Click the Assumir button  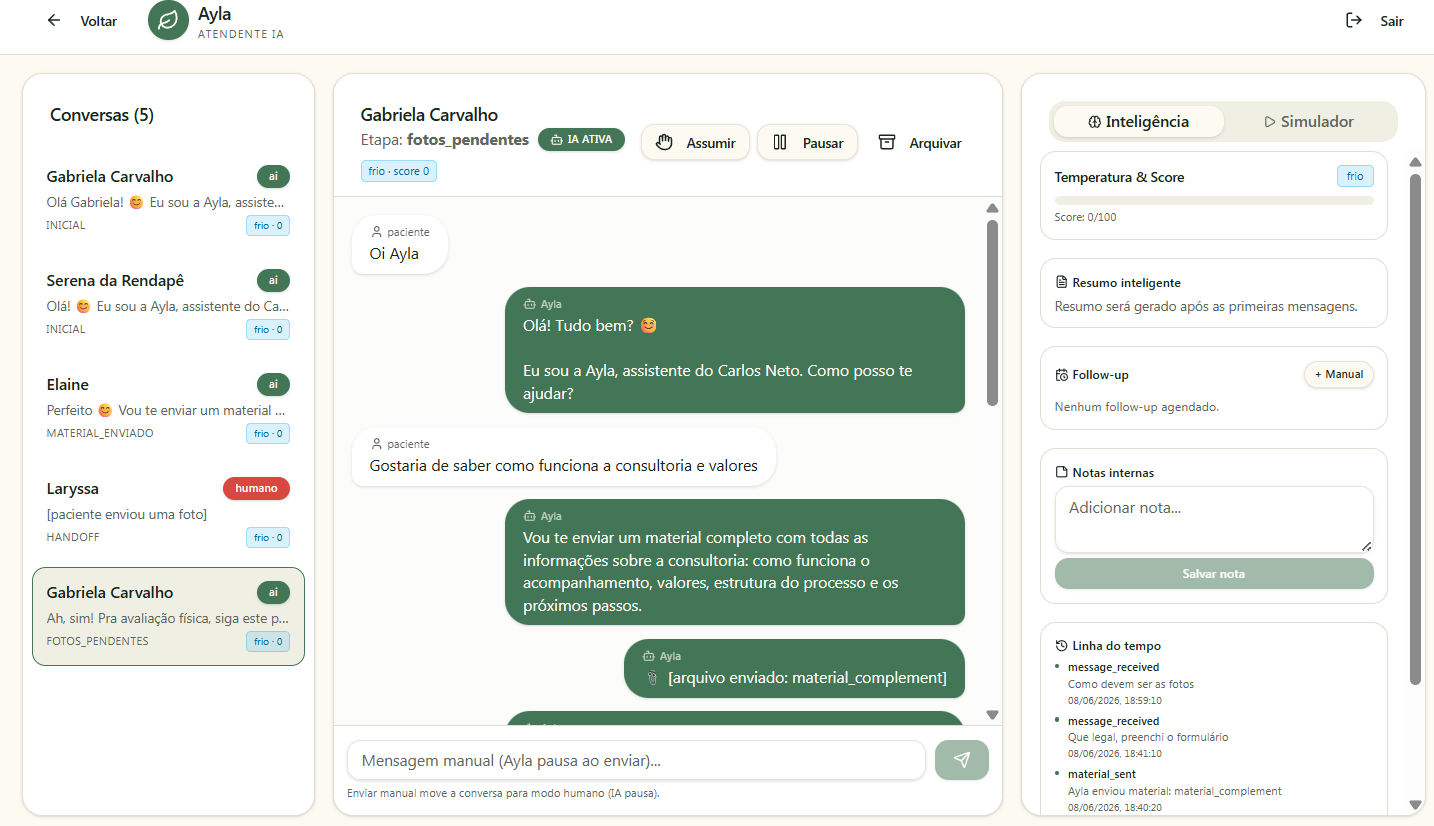(x=695, y=143)
